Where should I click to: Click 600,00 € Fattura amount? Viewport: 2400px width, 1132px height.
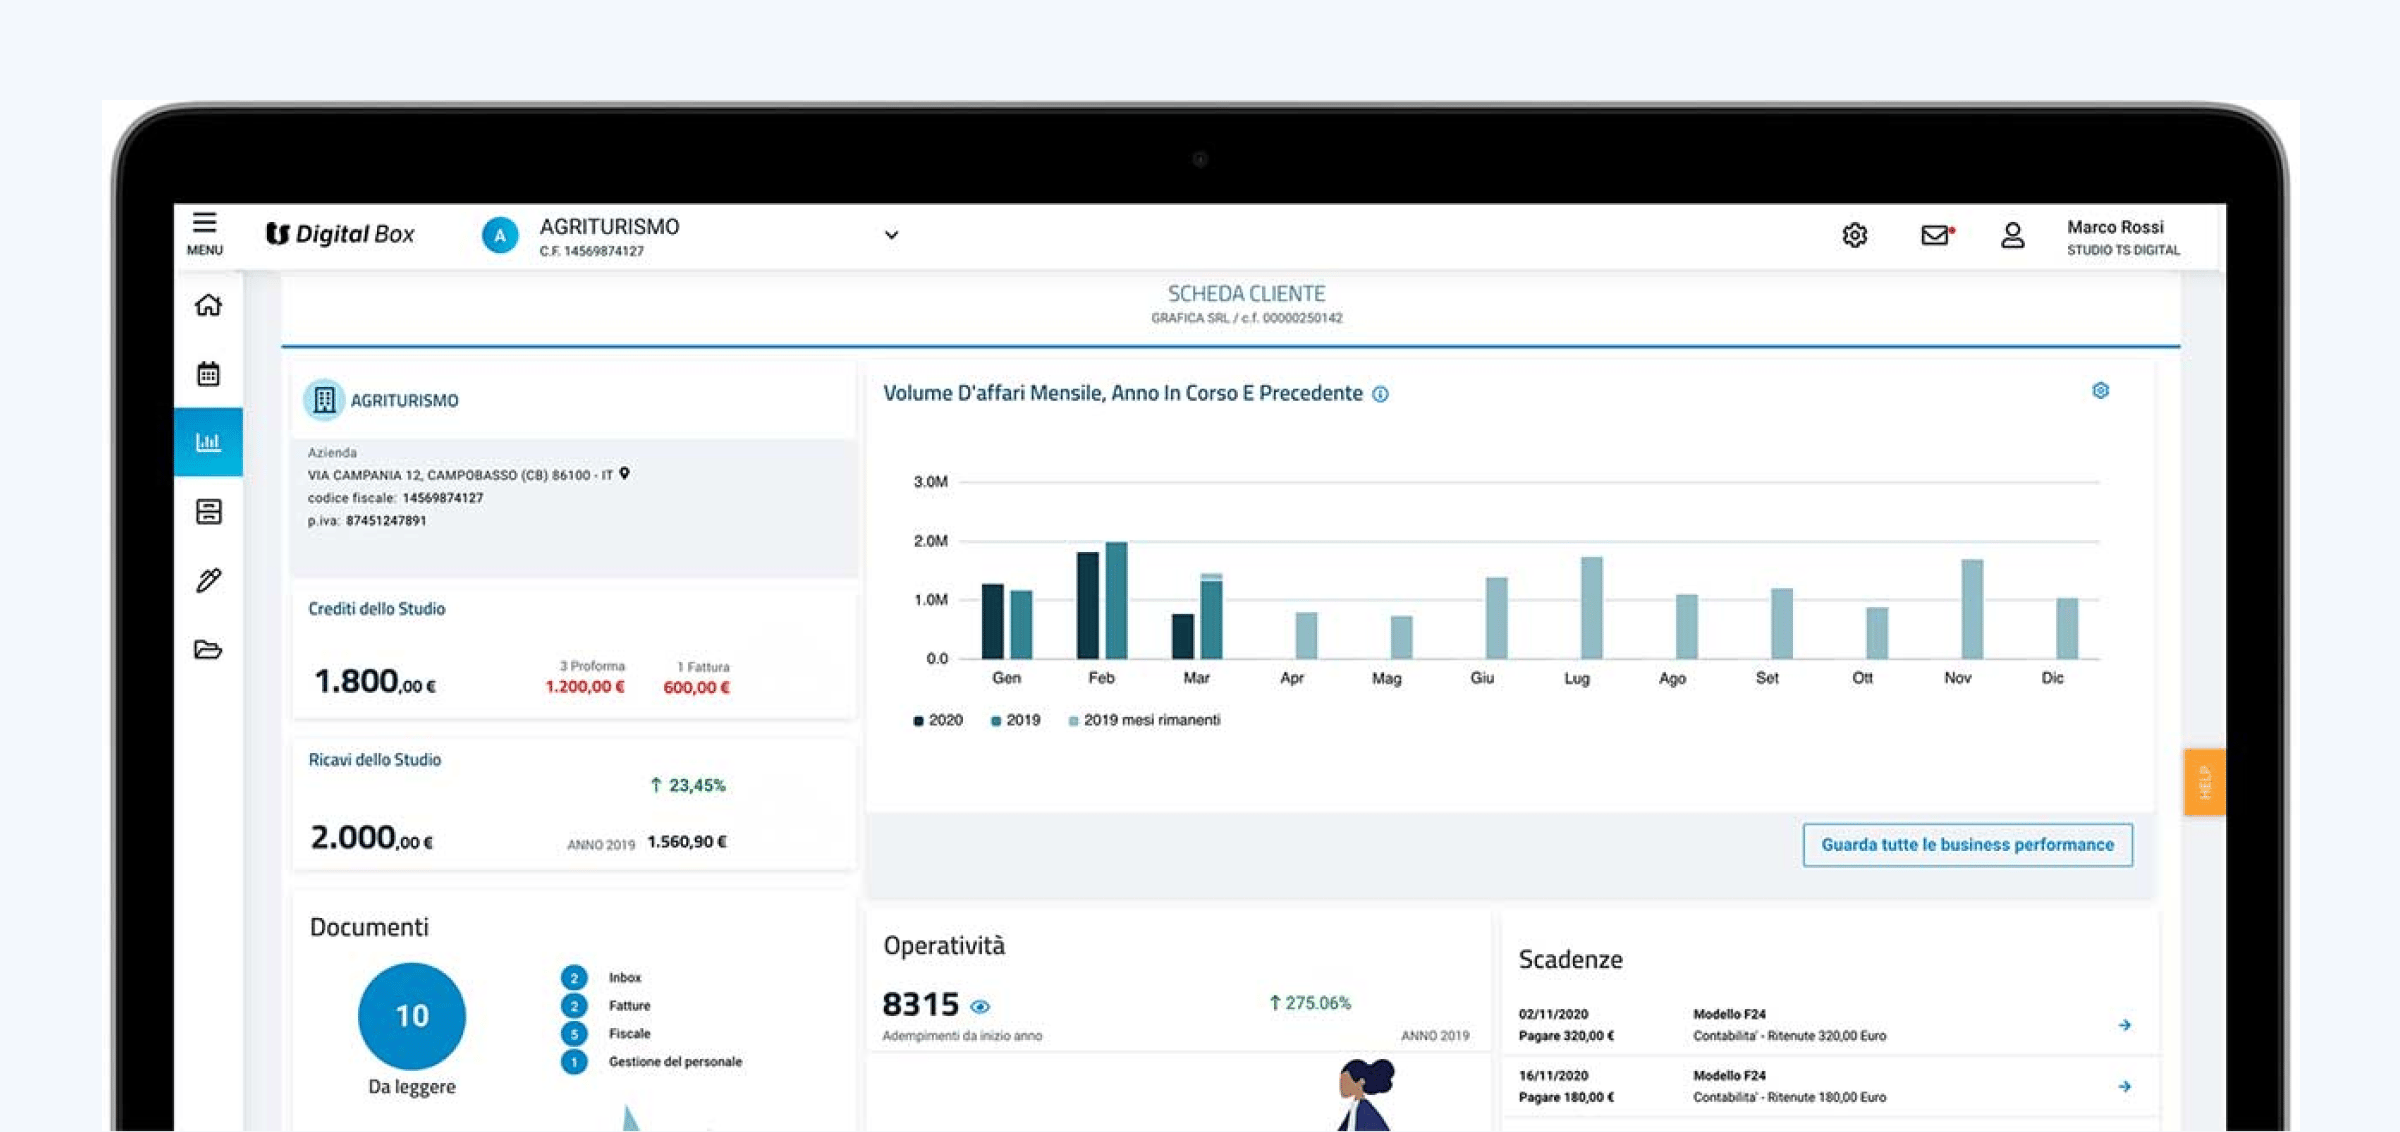(697, 687)
